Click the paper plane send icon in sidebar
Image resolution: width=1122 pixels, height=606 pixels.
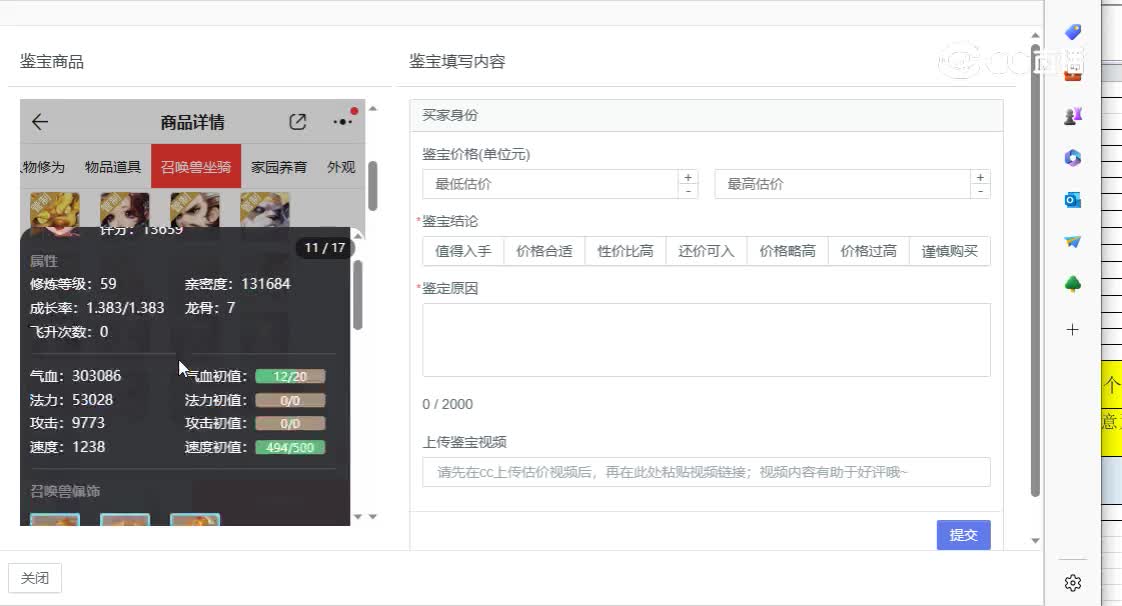coord(1072,241)
